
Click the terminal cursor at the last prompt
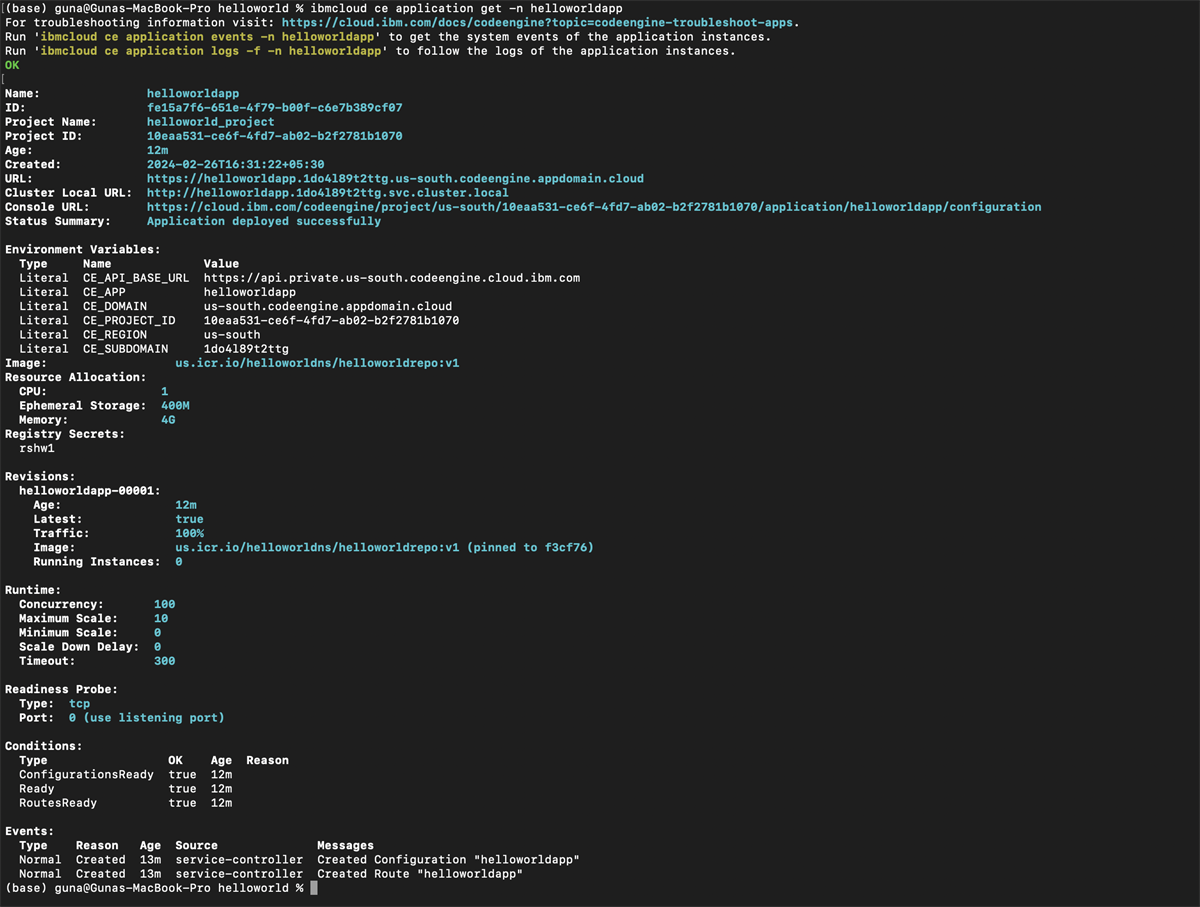click(x=314, y=888)
